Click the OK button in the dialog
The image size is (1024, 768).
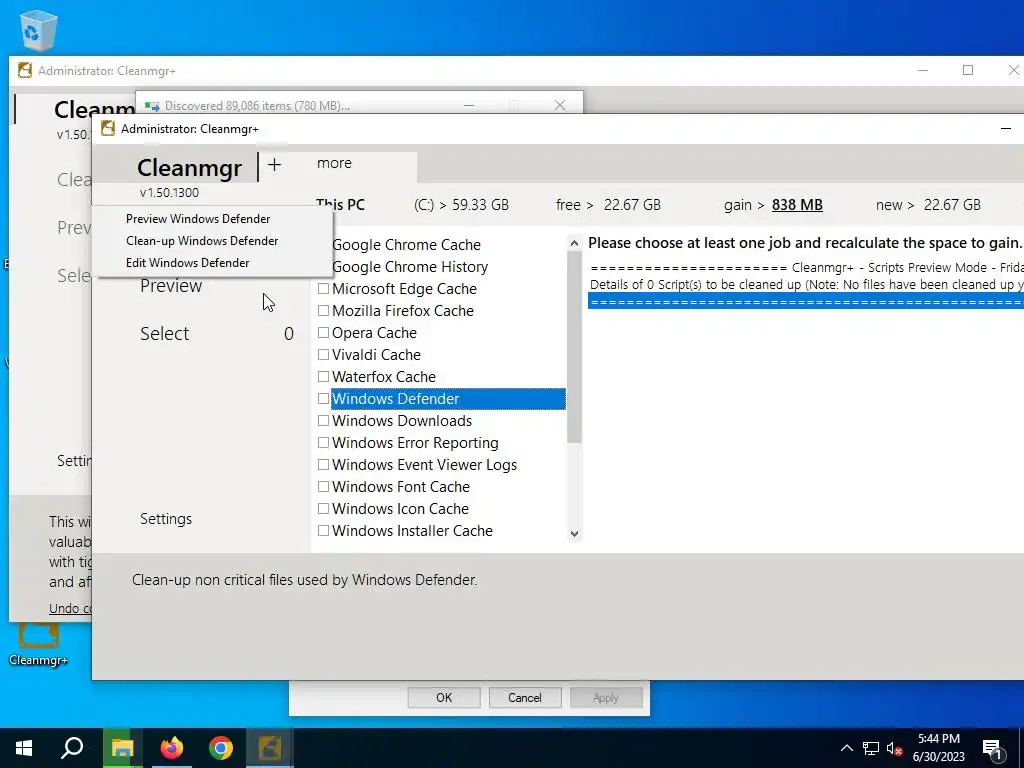(444, 697)
